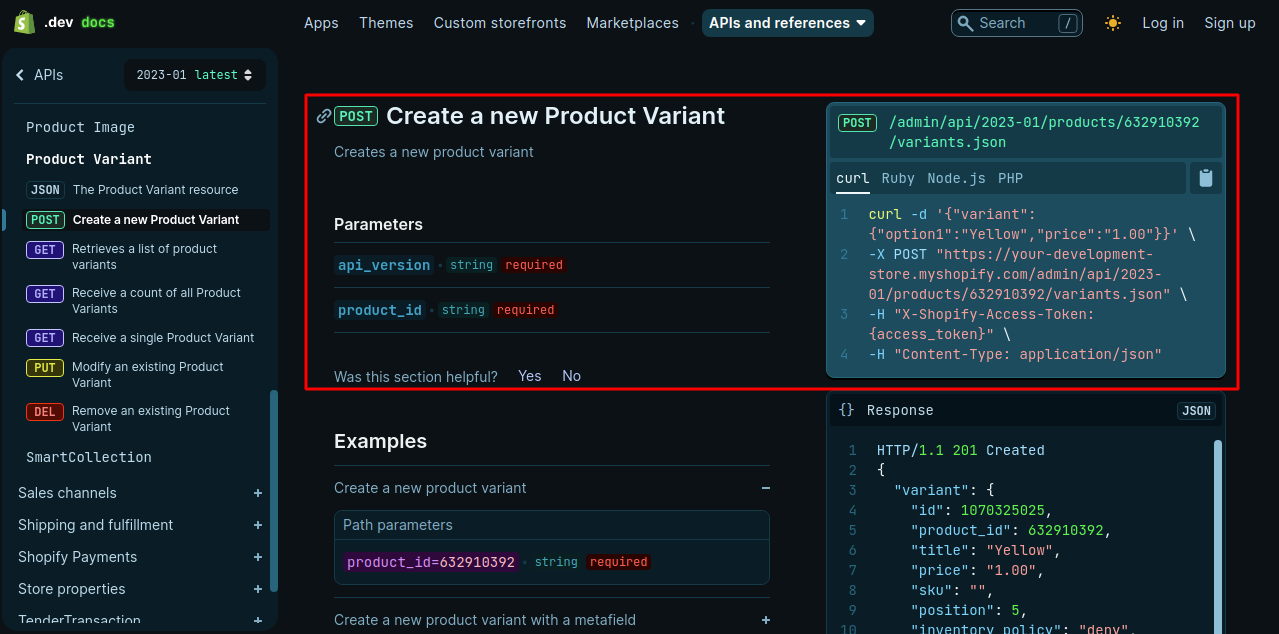Click the sidebar vertical scrollbar
Viewport: 1279px width, 634px height.
(274, 491)
